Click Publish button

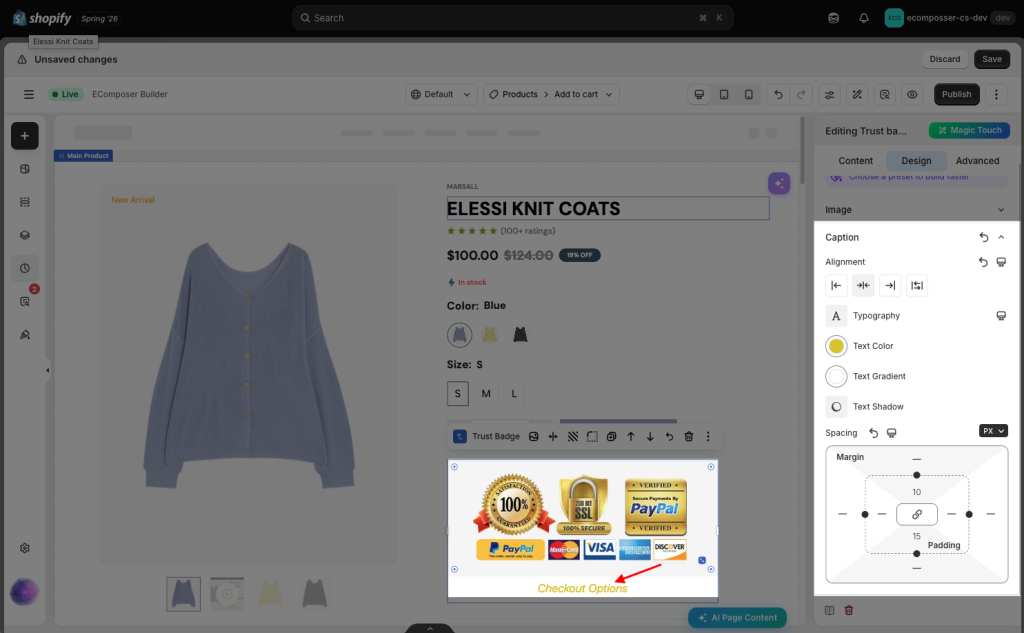957,94
